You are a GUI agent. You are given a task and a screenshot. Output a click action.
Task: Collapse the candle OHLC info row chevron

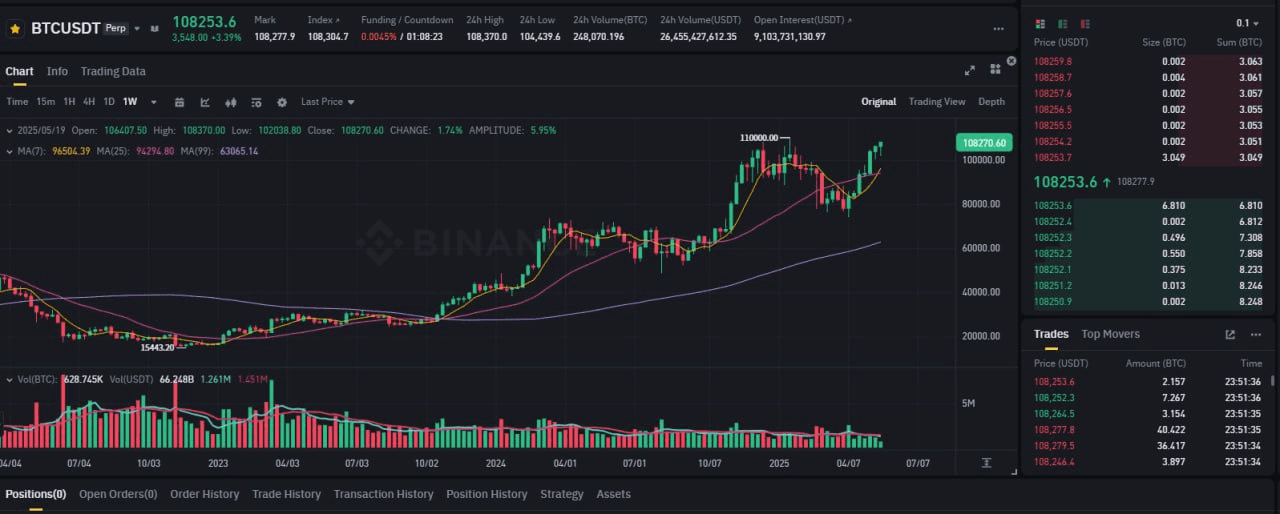(9, 130)
